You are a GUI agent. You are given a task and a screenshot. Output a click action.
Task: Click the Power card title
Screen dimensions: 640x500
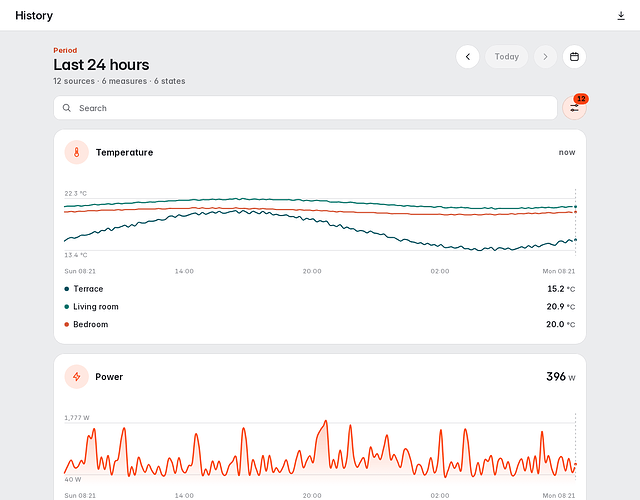[x=109, y=377]
